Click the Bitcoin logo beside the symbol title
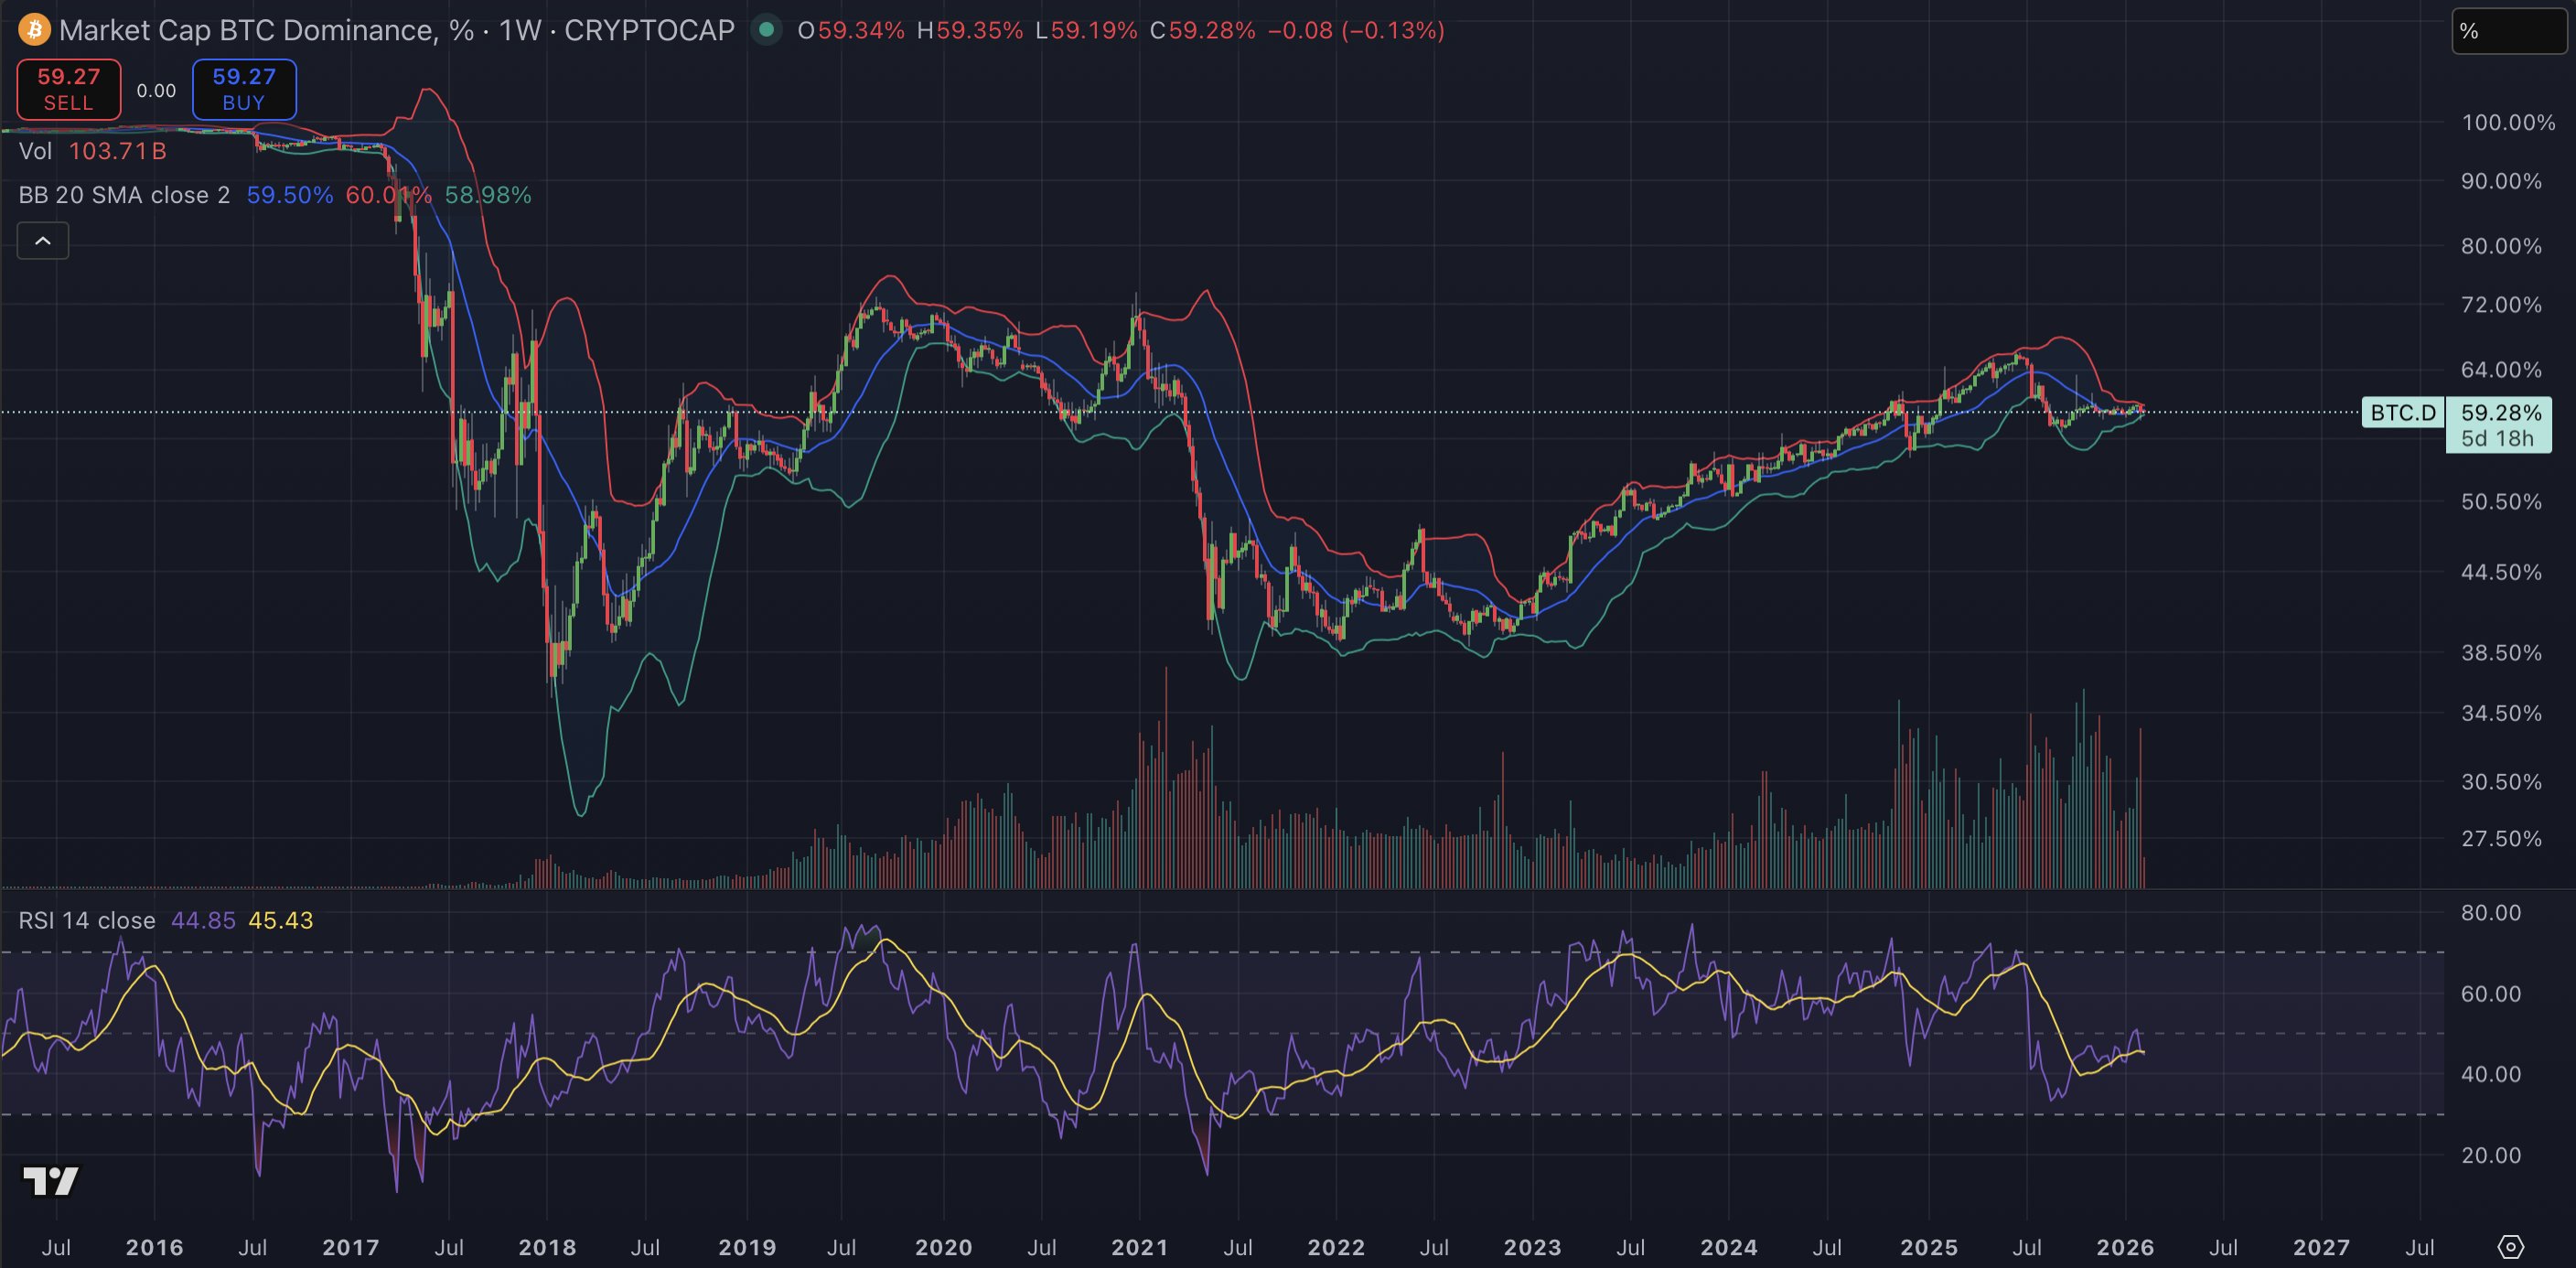The width and height of the screenshot is (2576, 1268). [x=34, y=30]
